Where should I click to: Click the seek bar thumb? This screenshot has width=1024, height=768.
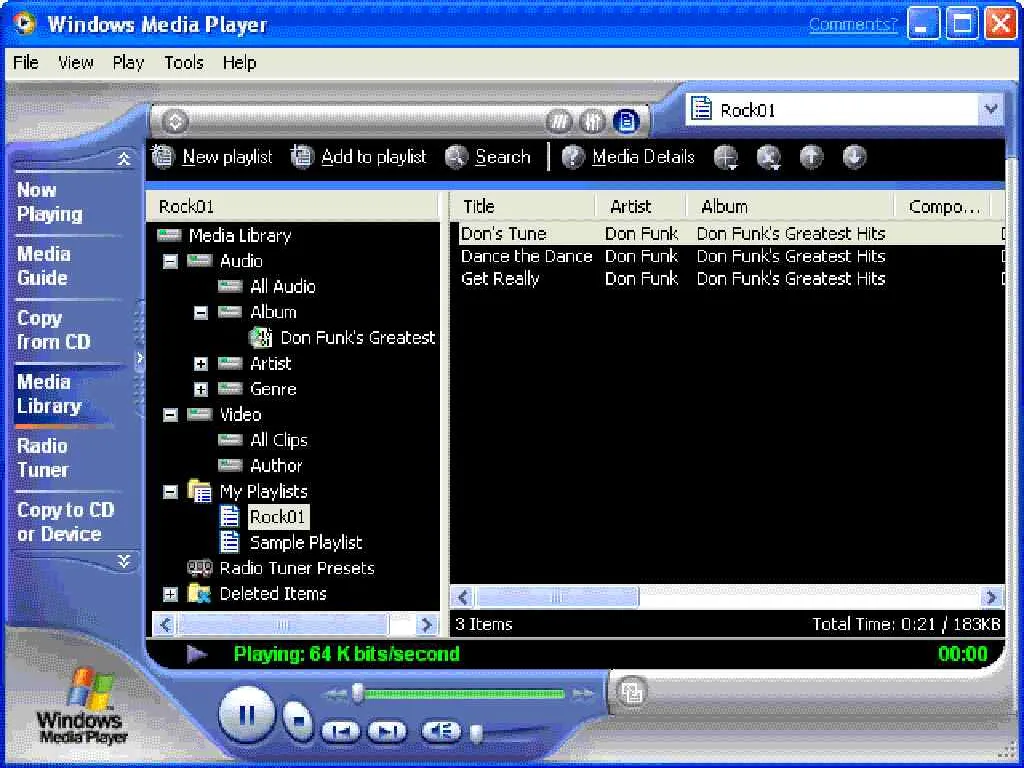[x=357, y=694]
